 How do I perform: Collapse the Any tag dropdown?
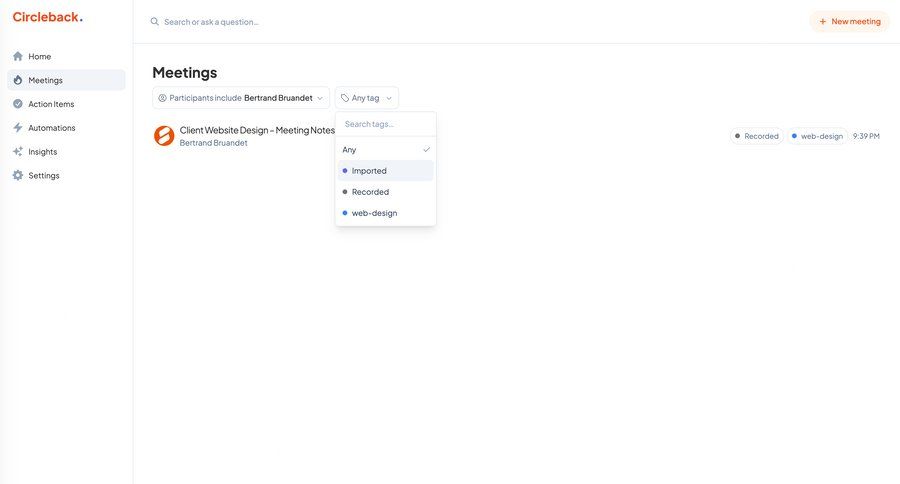tap(367, 98)
